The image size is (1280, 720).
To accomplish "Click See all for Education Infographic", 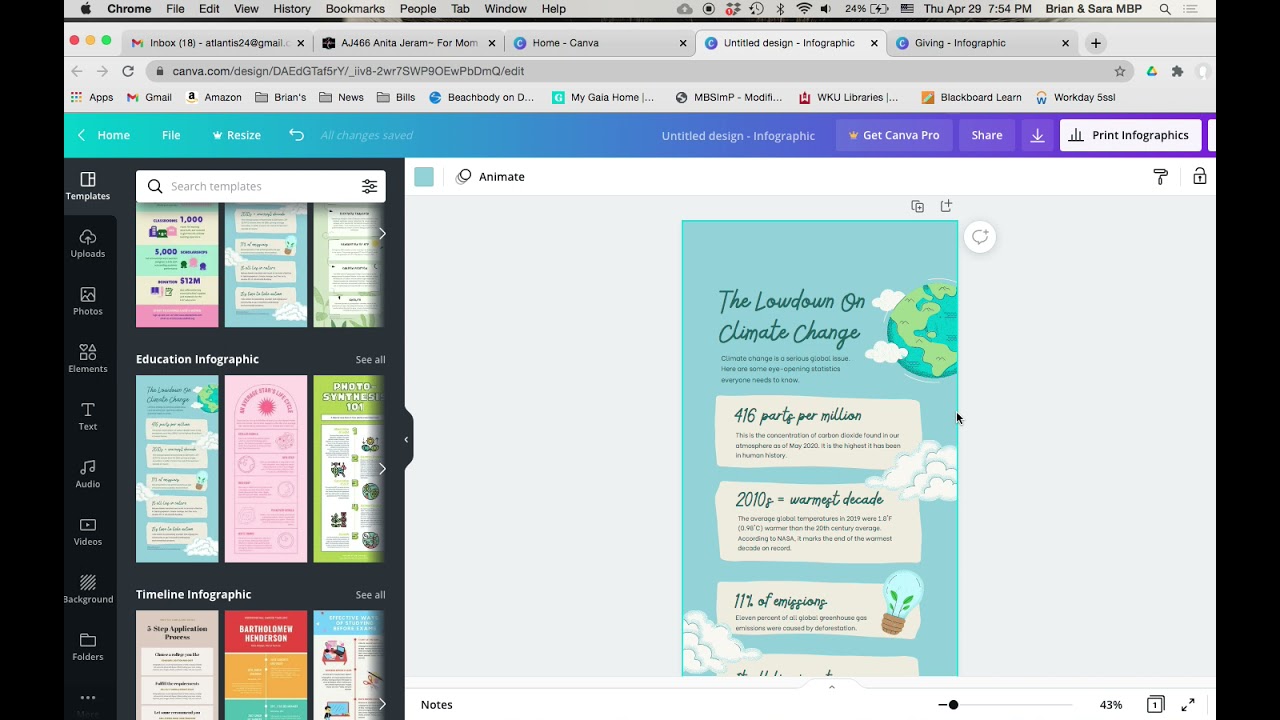I will point(370,360).
